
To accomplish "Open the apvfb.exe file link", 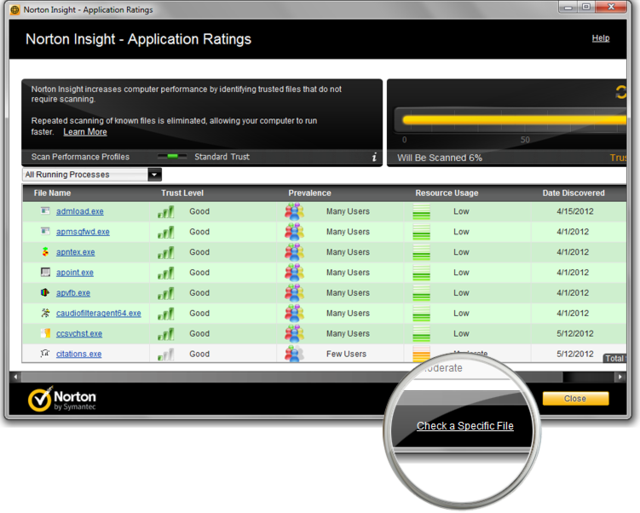I will pyautogui.click(x=73, y=293).
